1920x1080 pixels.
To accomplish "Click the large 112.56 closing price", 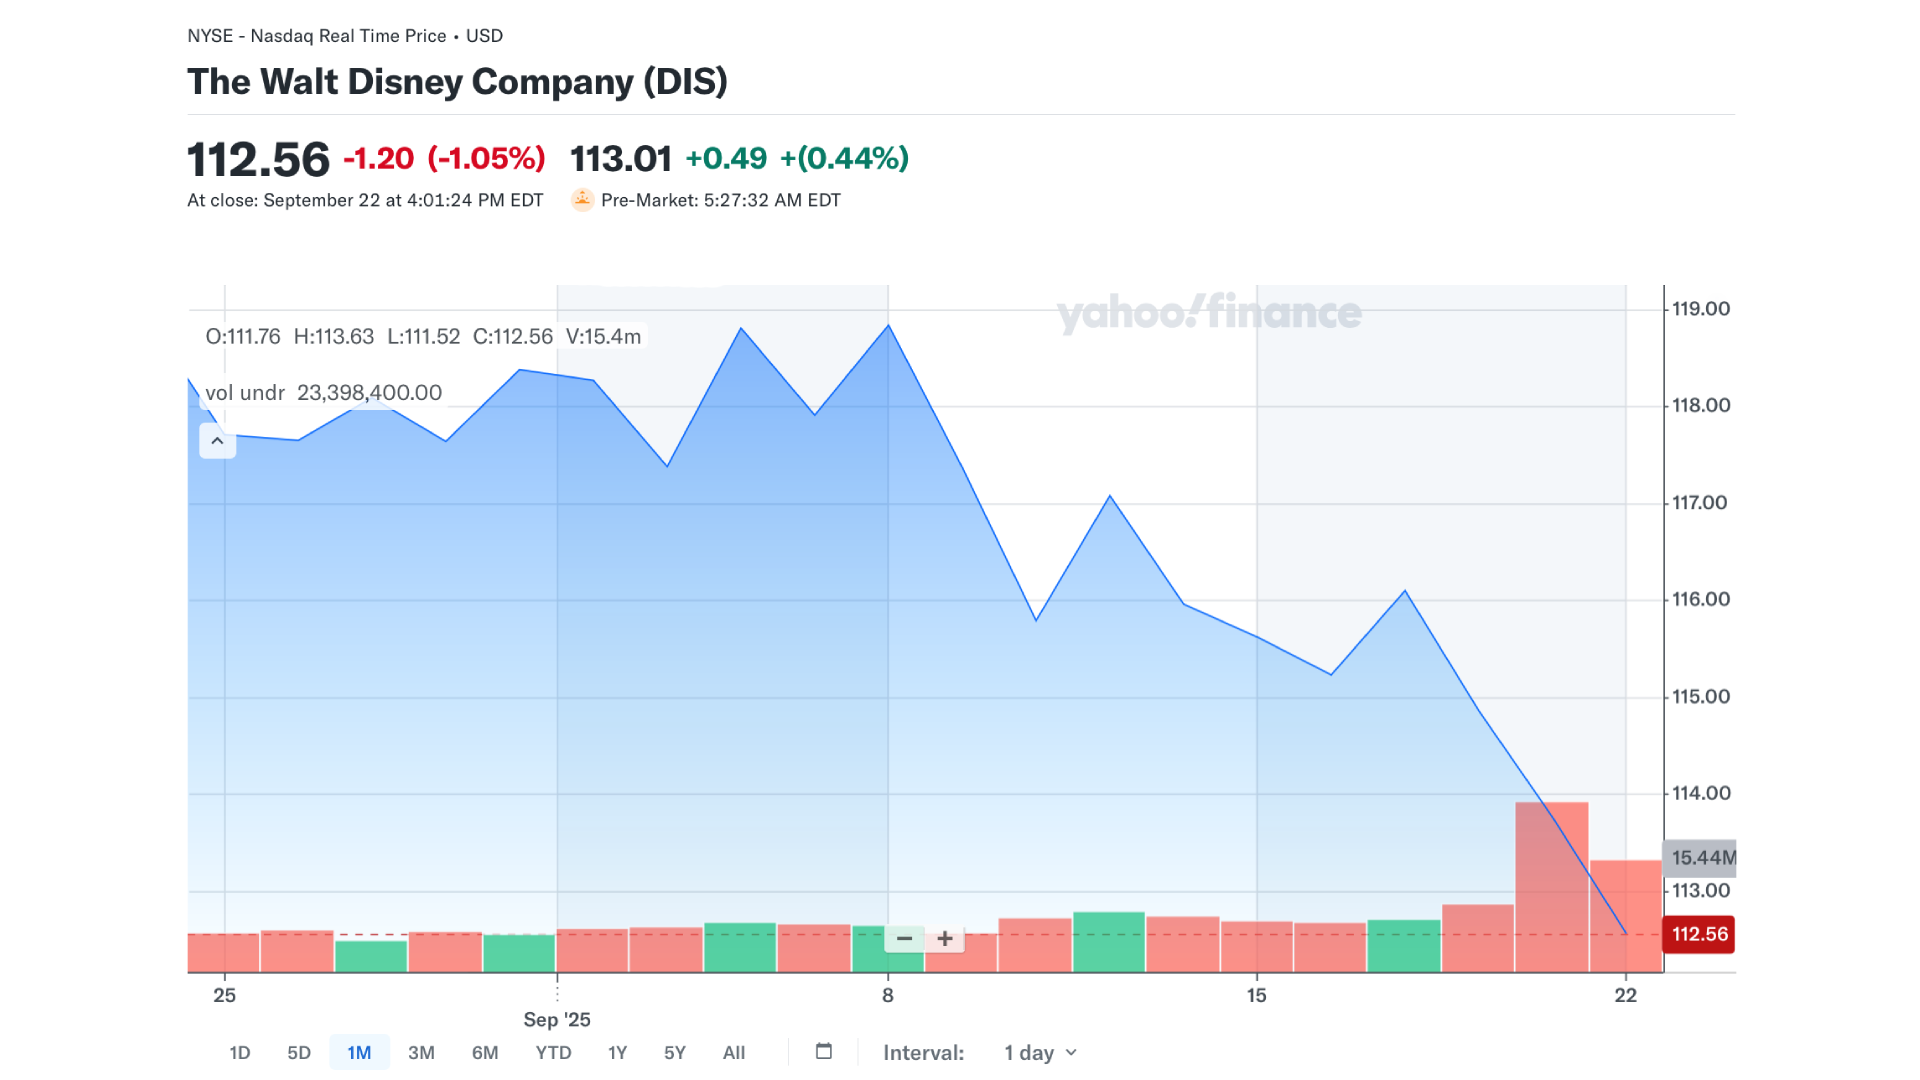I will (258, 160).
